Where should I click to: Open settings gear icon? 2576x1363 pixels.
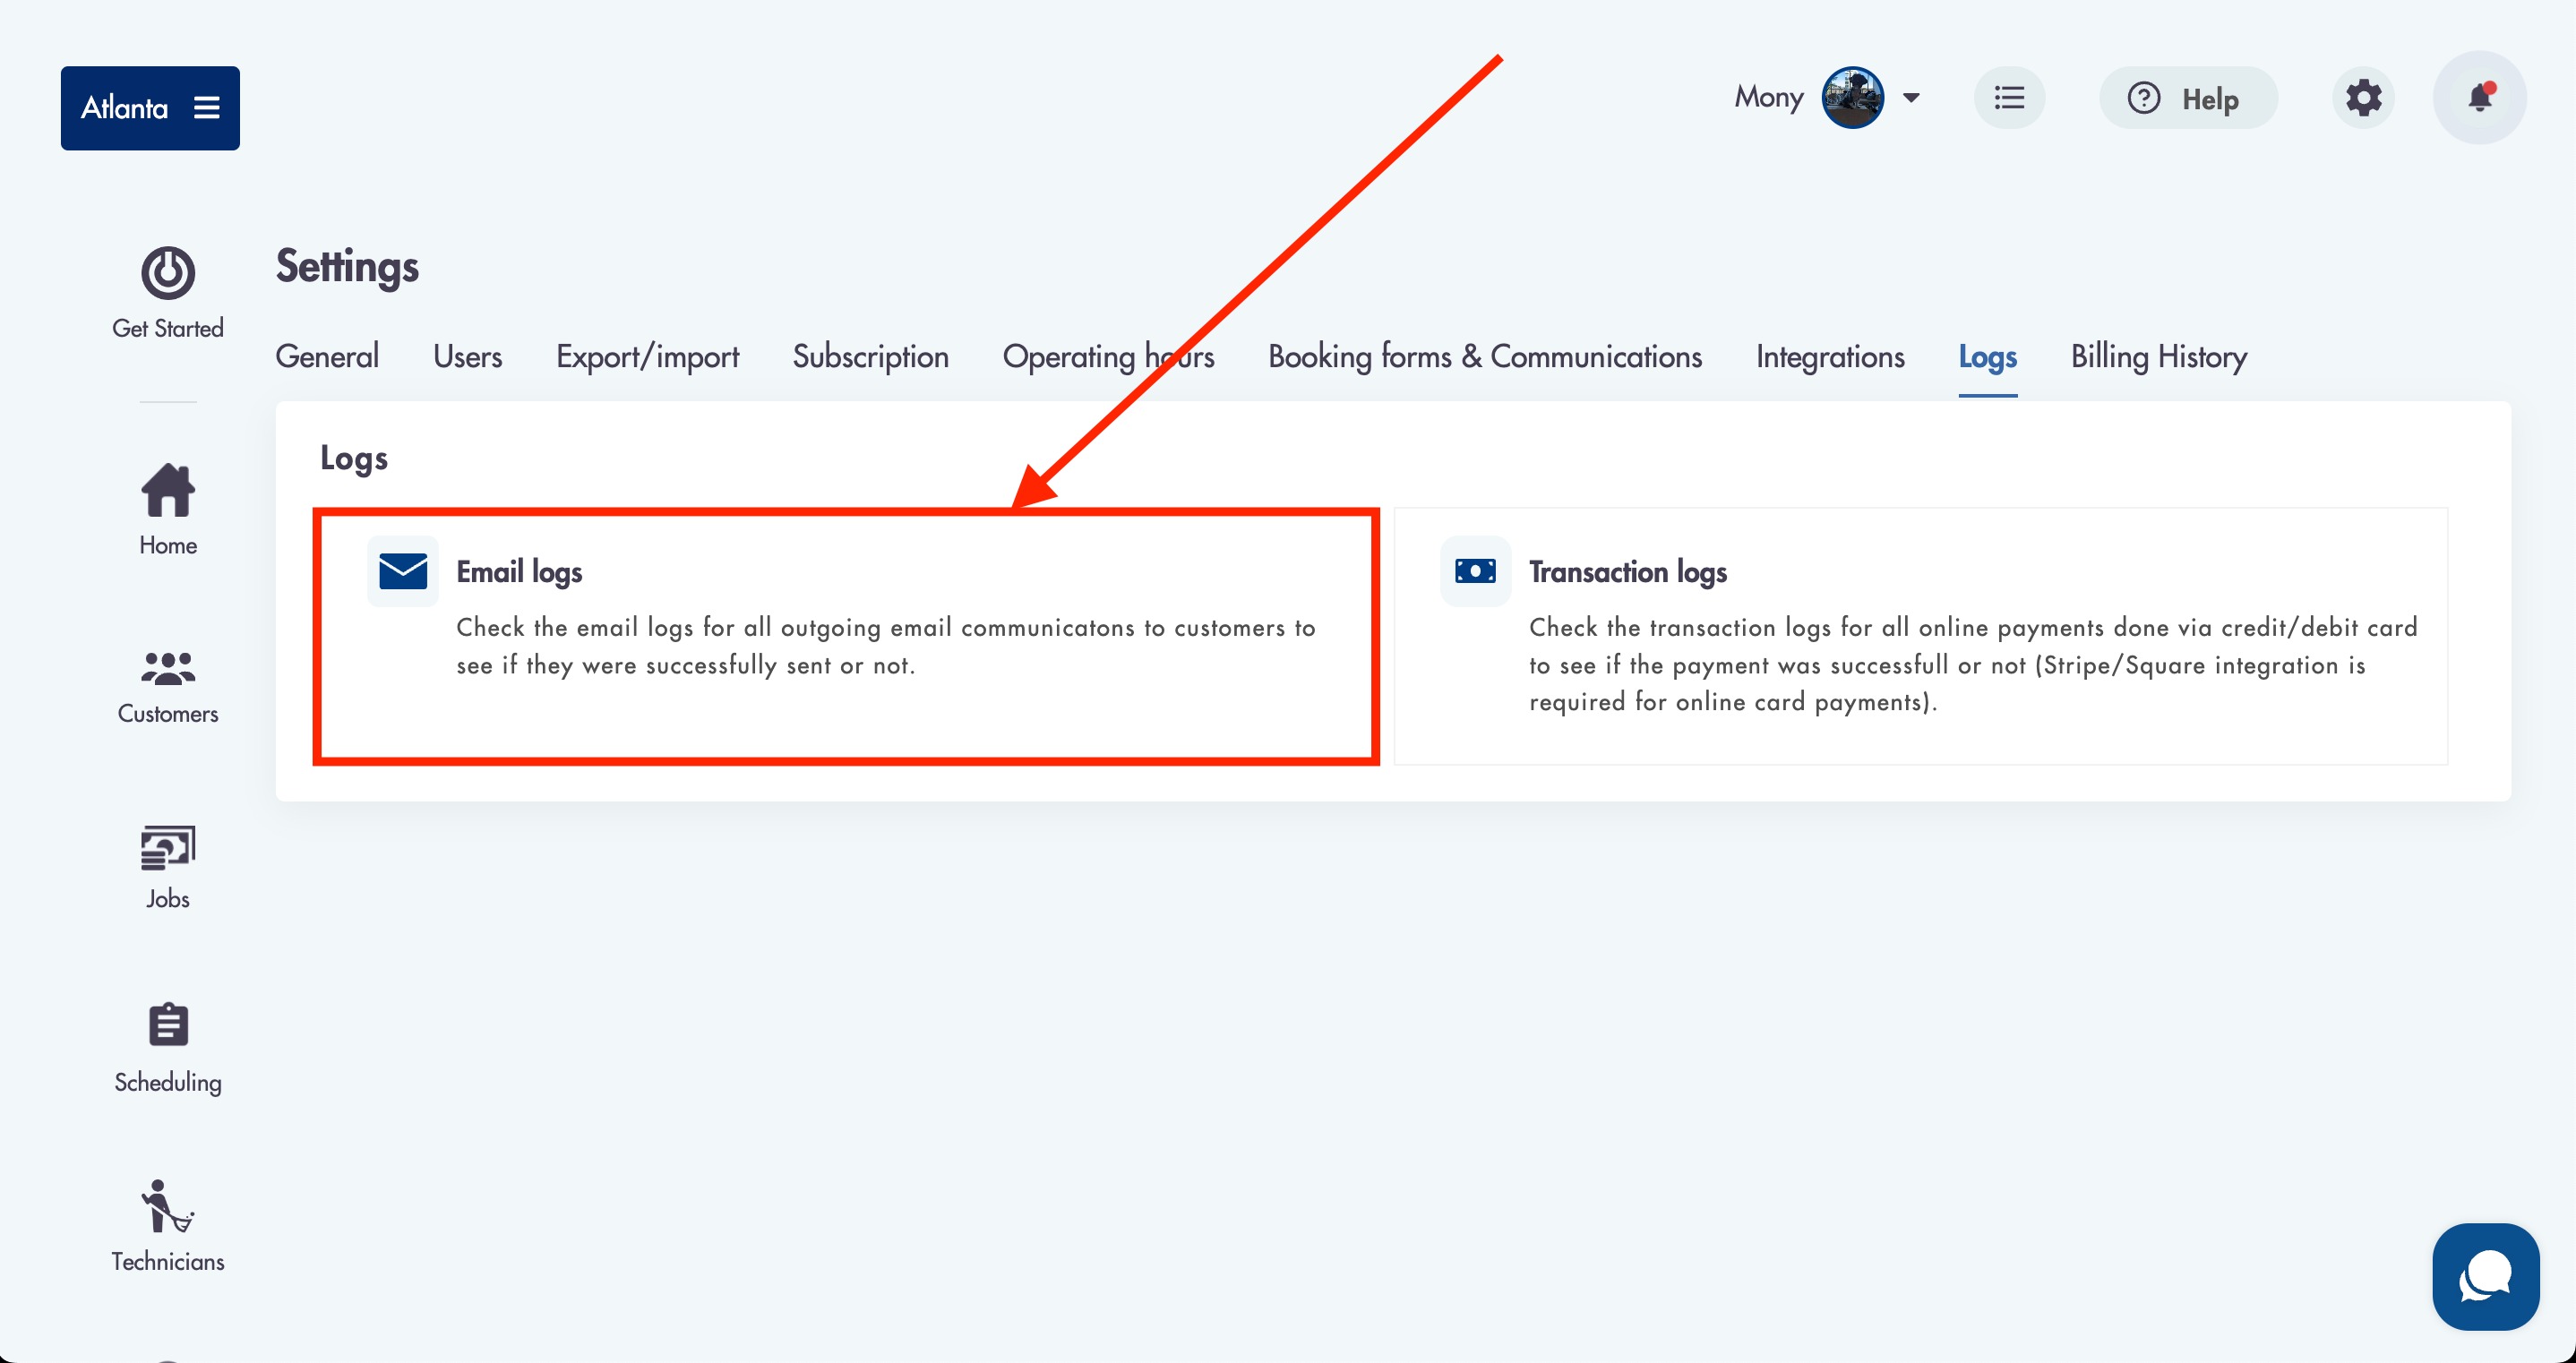tap(2363, 98)
